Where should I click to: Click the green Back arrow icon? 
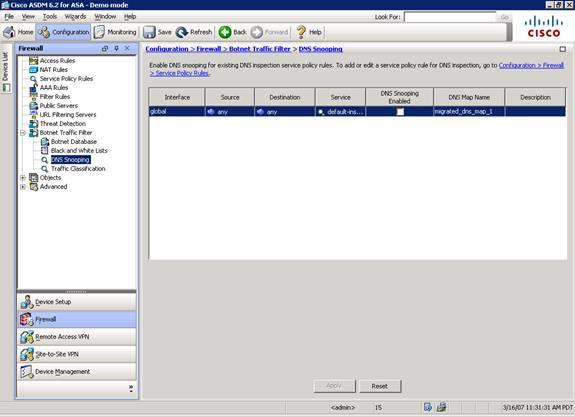click(225, 32)
